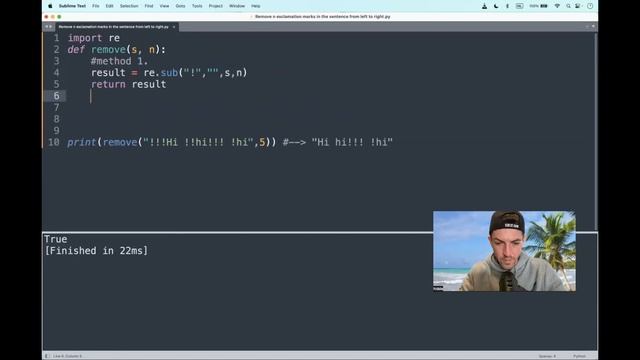Image resolution: width=640 pixels, height=360 pixels.
Task: Click the yellow minimize window button
Action: (53, 17)
